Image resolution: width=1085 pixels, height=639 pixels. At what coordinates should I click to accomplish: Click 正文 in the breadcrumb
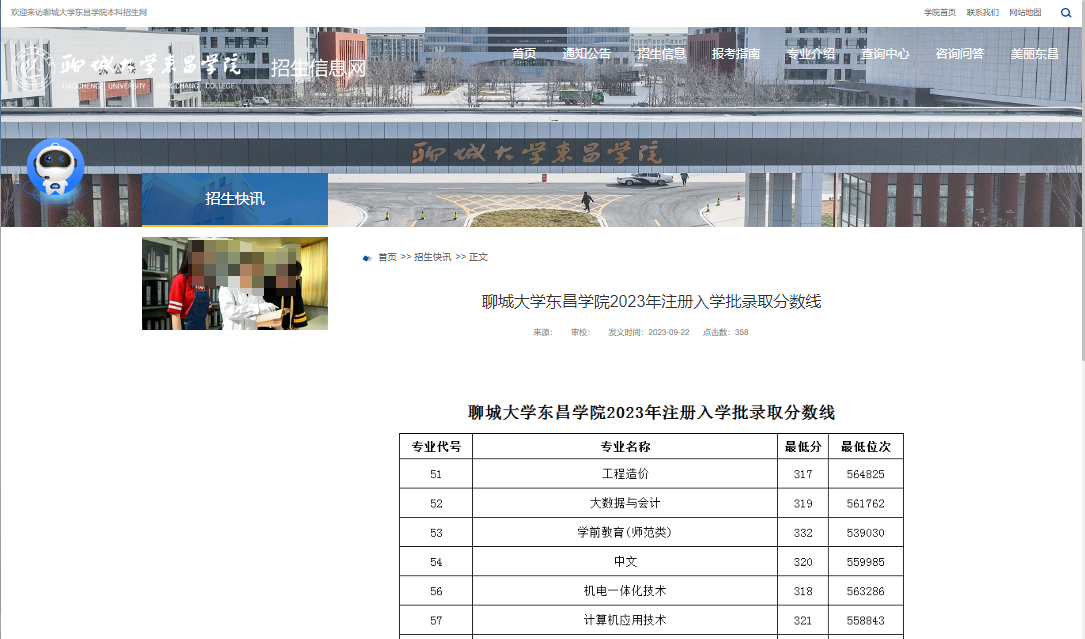click(478, 257)
